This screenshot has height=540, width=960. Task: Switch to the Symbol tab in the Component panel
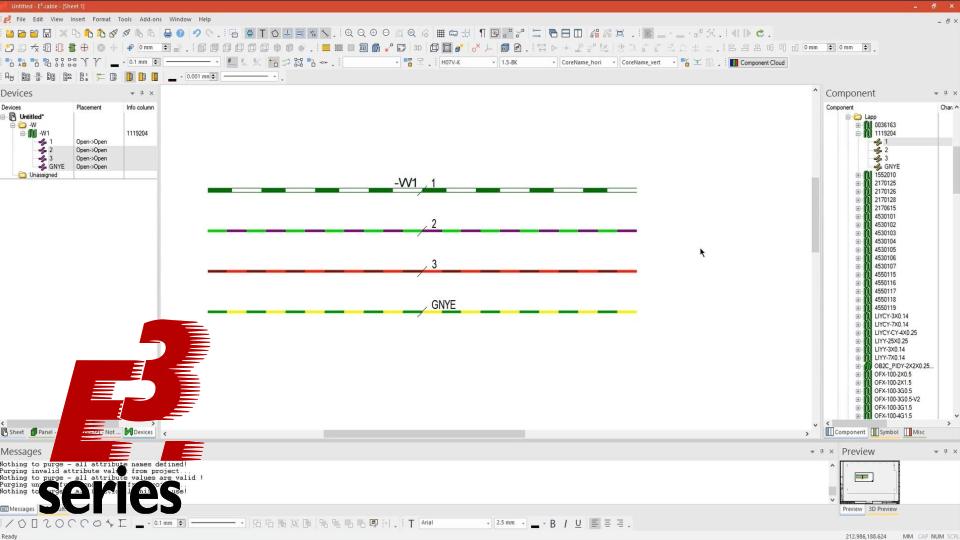(x=884, y=432)
